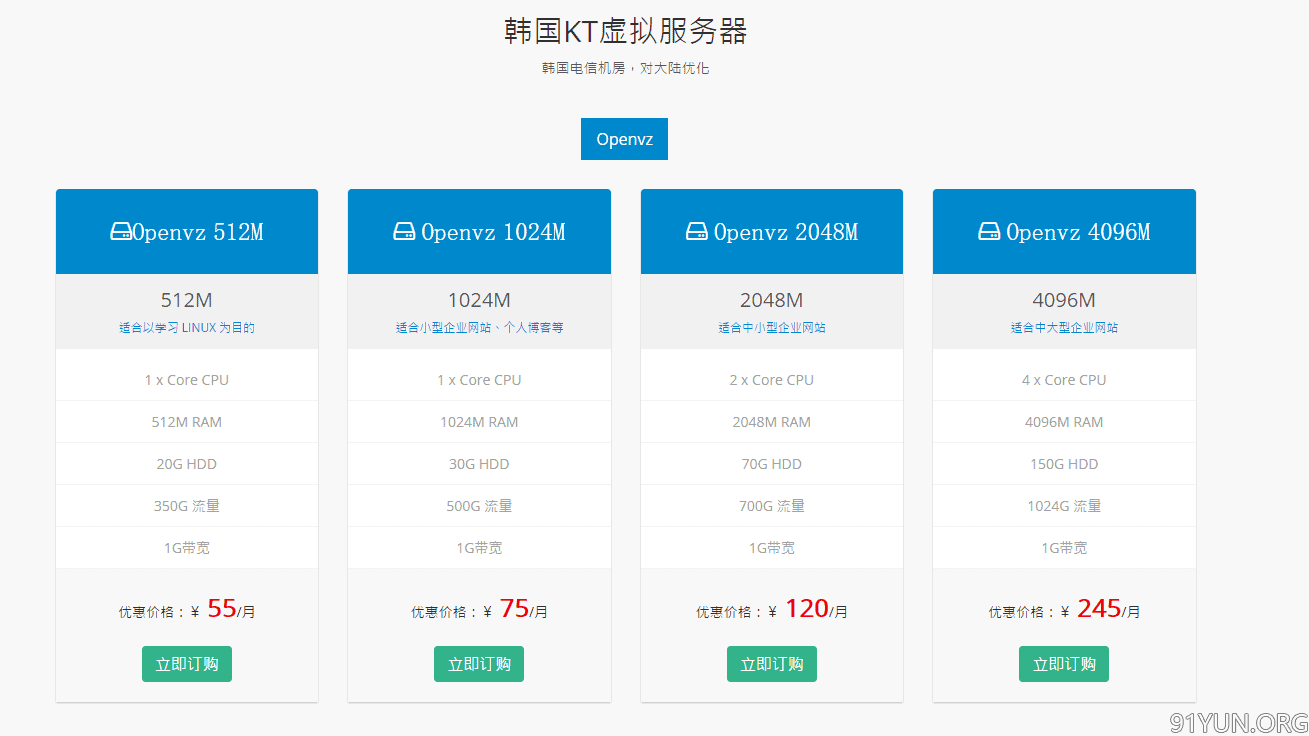Click the 4 x Core CPU row
This screenshot has height=736, width=1309.
[1064, 380]
